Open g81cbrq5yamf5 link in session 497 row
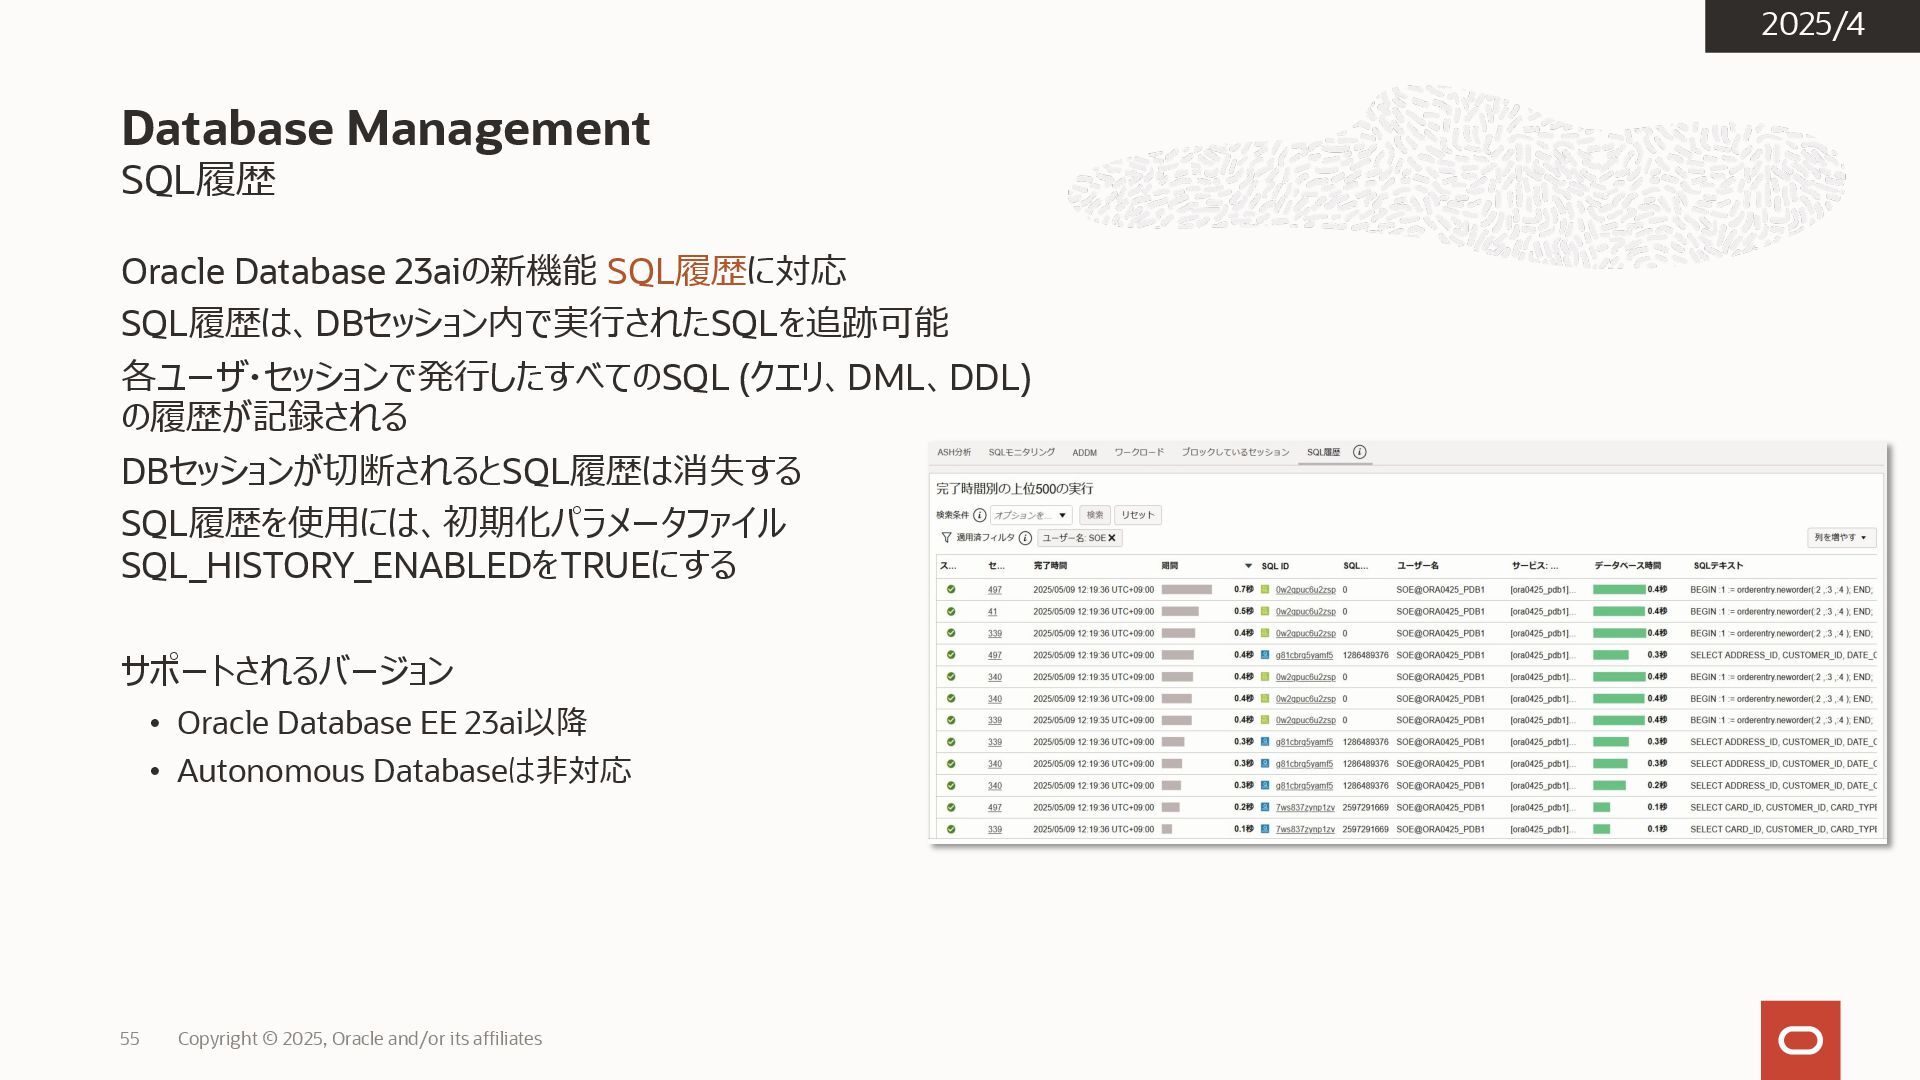 pyautogui.click(x=1304, y=656)
